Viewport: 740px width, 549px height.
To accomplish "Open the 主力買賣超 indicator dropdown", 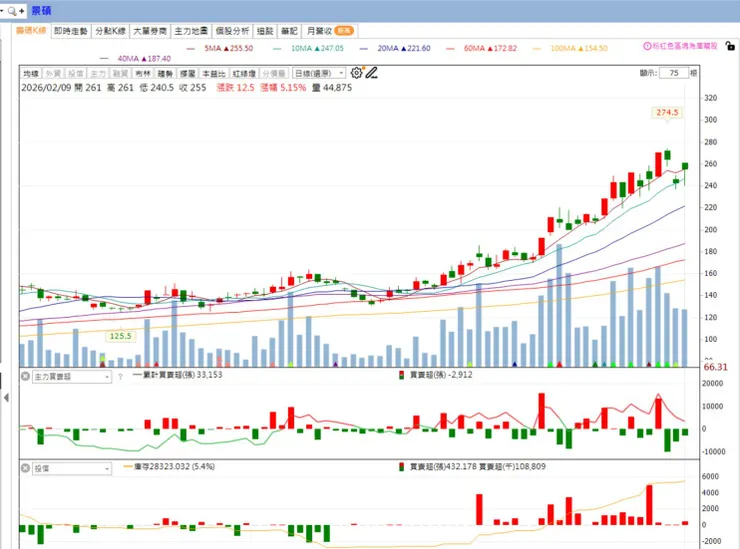I will tap(72, 377).
